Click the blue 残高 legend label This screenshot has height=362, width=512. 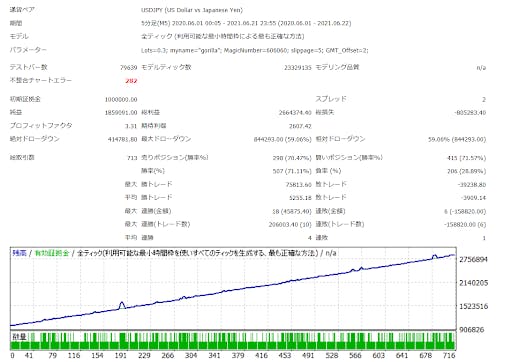click(20, 253)
